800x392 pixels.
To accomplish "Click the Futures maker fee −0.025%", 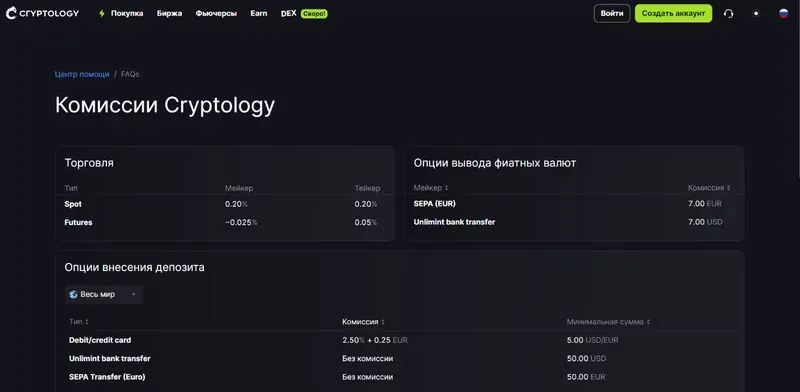I will [x=241, y=223].
